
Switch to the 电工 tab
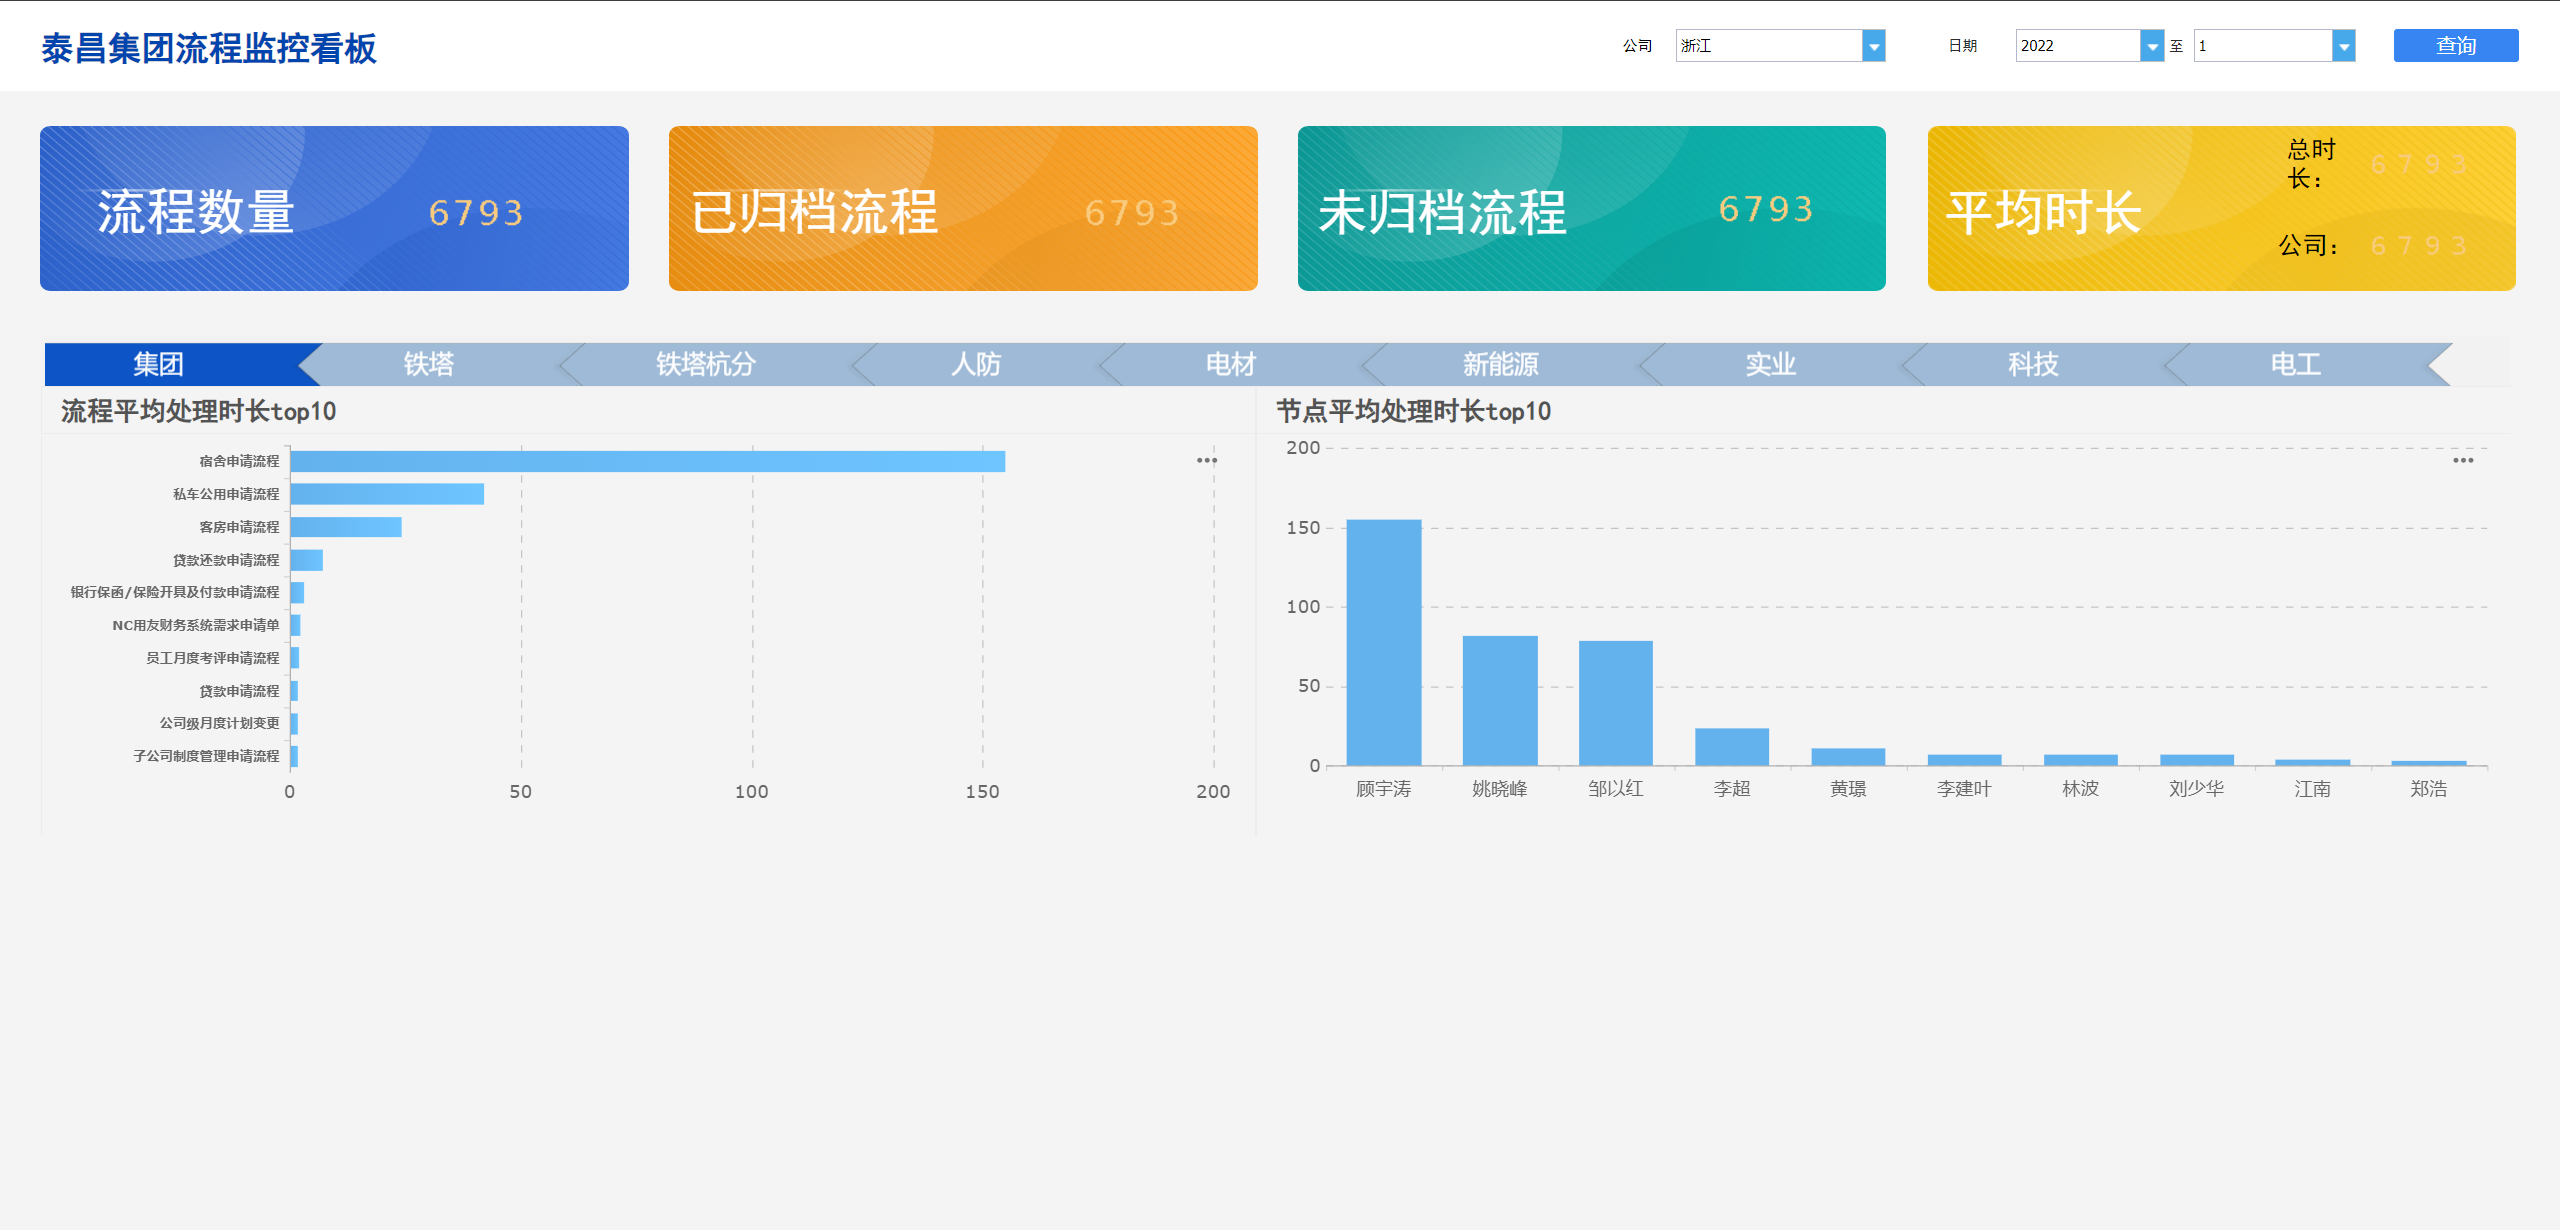coord(2296,364)
